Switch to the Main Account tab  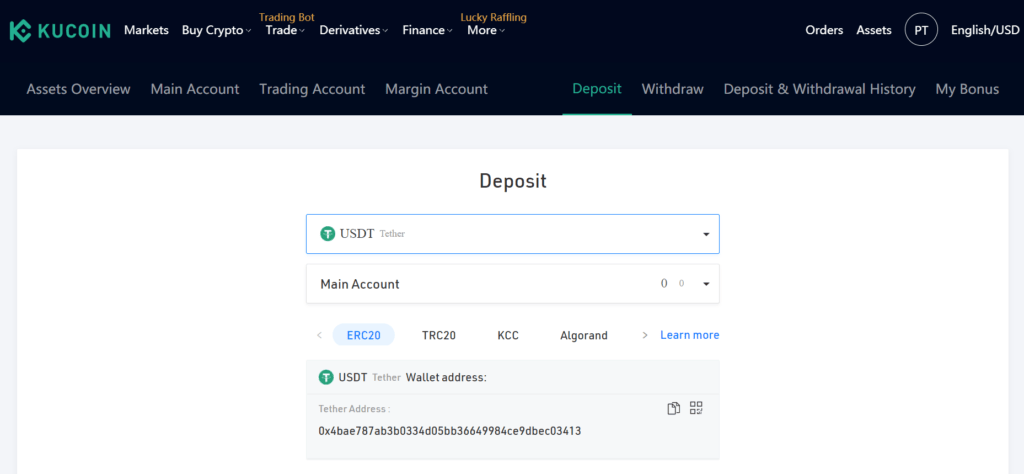point(195,89)
